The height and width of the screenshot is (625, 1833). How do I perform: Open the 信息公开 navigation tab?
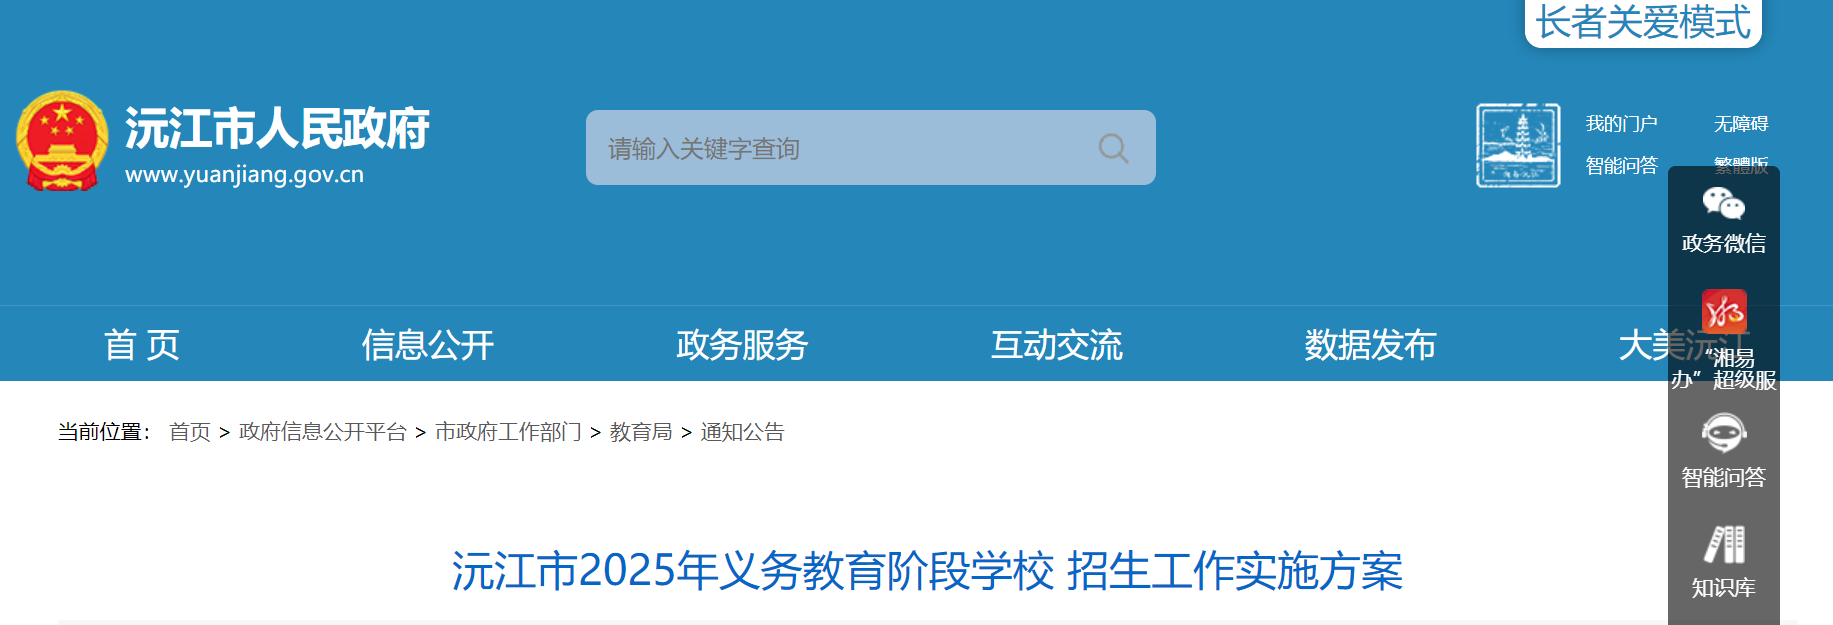point(428,345)
